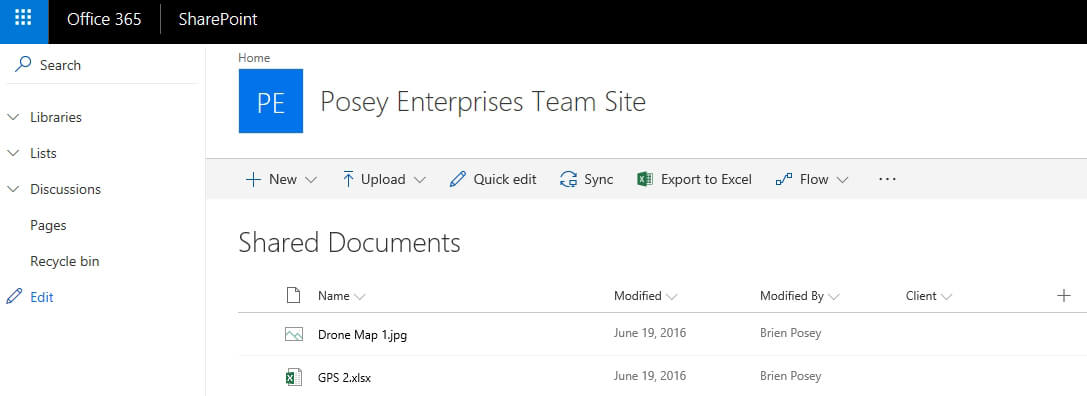Click the Edit link in the left navigation
1087x396 pixels.
coord(42,298)
